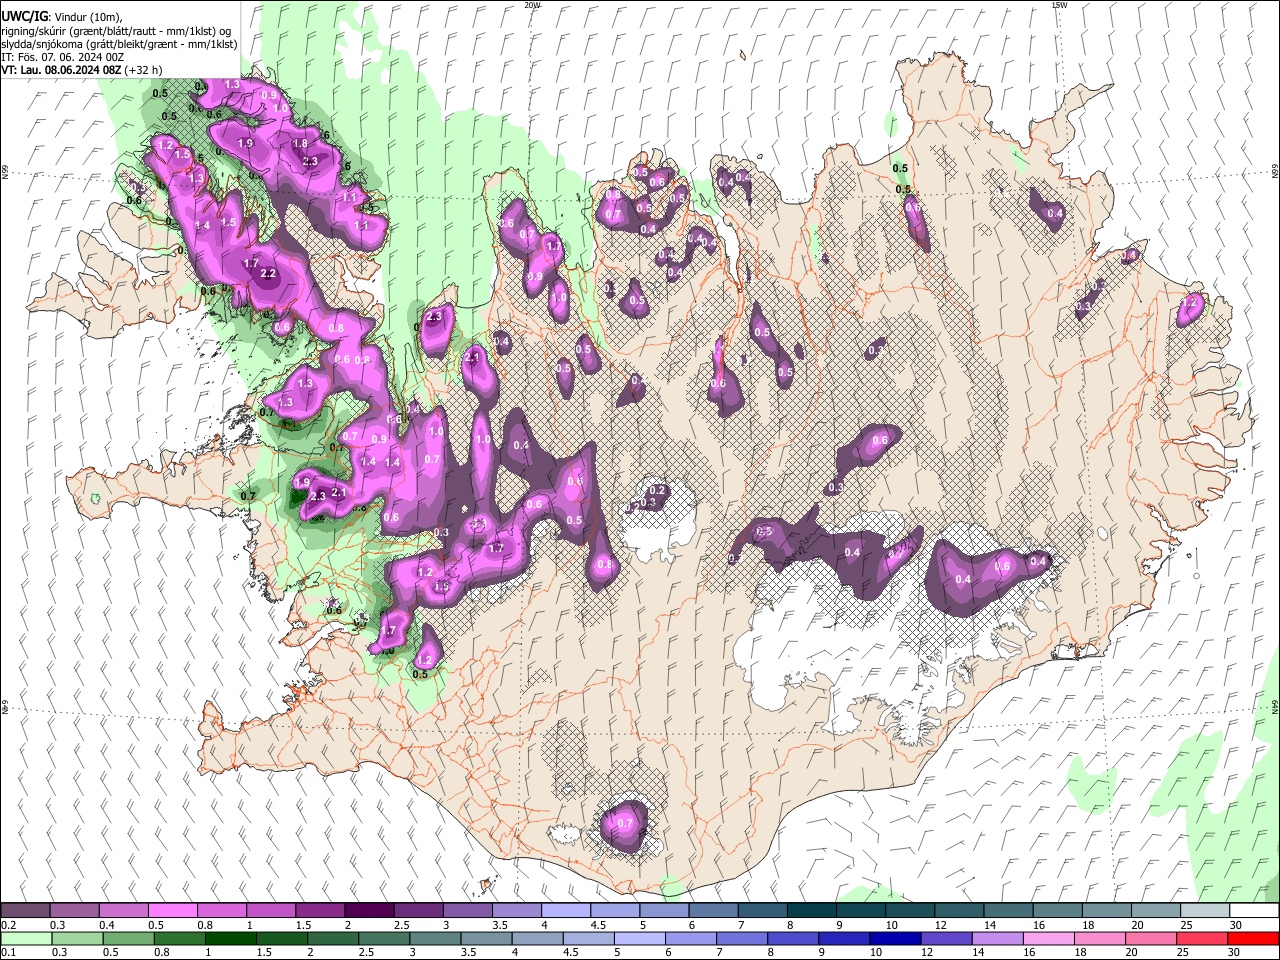Image resolution: width=1280 pixels, height=960 pixels.
Task: Pick the dark green swatch between 1 and 1.5, lower legend
Action: click(x=230, y=938)
